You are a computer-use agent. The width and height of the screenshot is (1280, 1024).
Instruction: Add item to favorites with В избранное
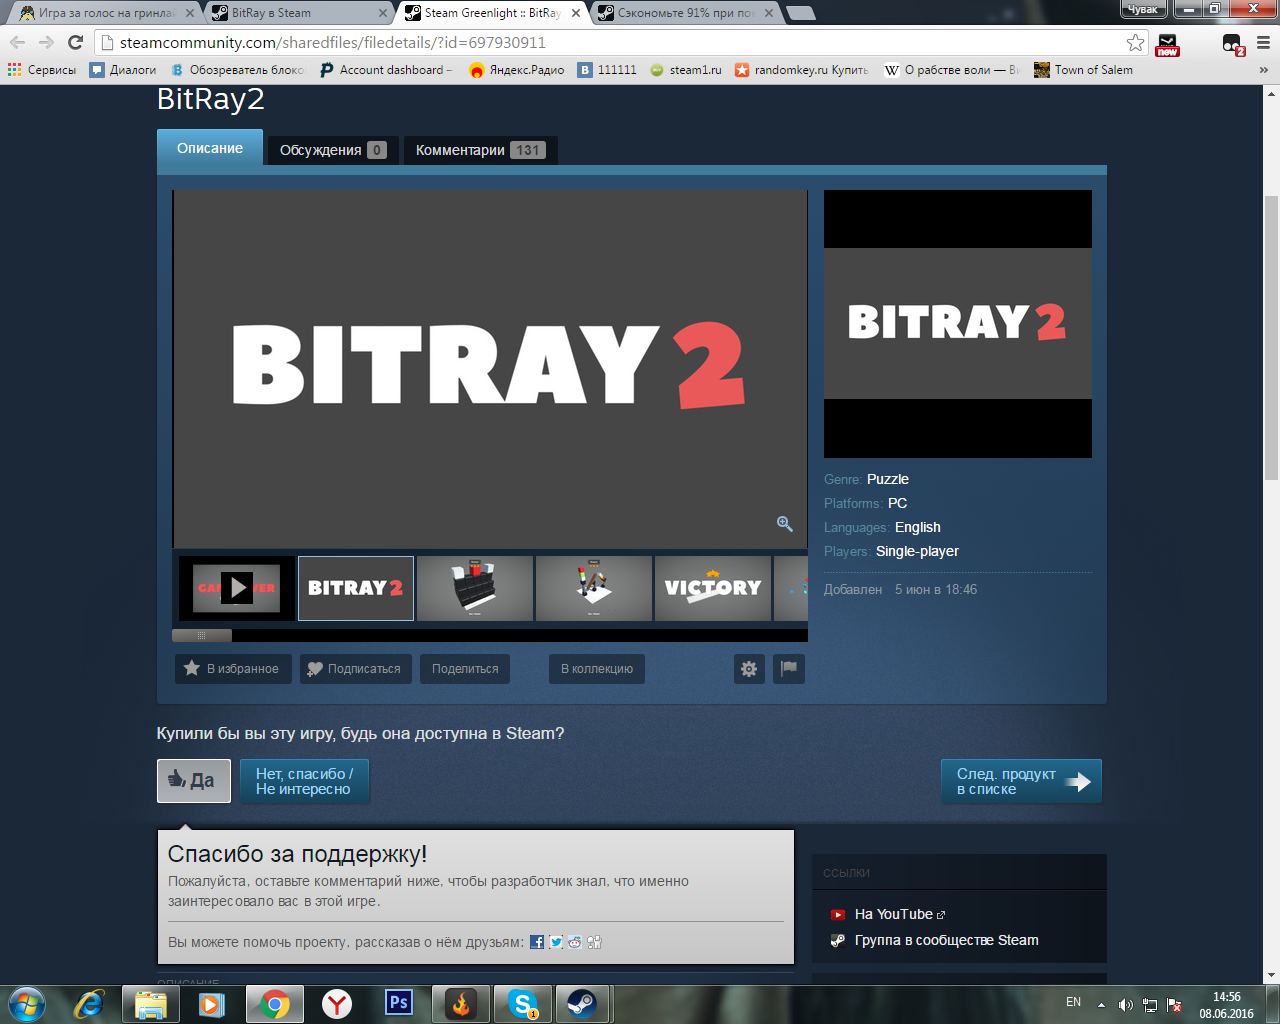click(233, 669)
